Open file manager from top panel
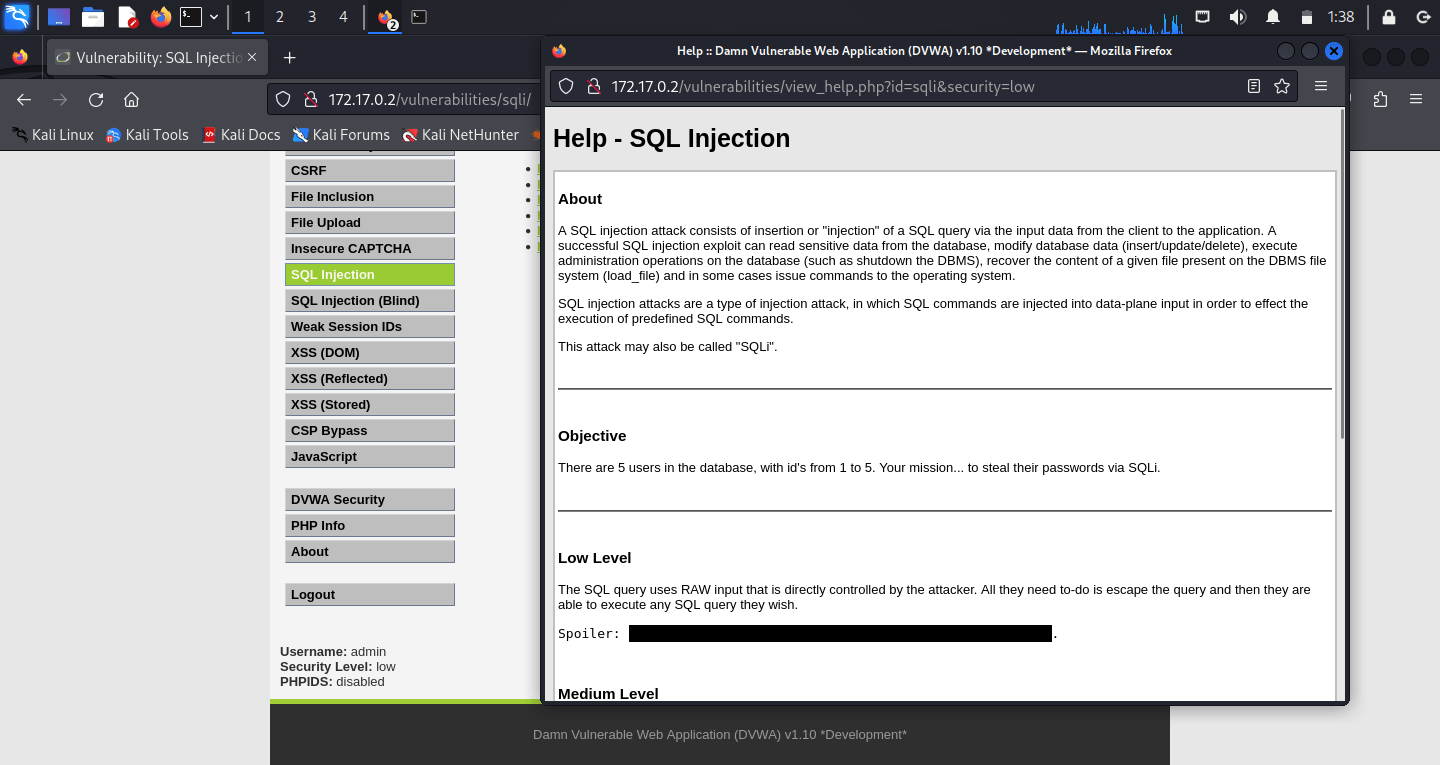1440x765 pixels. pos(93,17)
